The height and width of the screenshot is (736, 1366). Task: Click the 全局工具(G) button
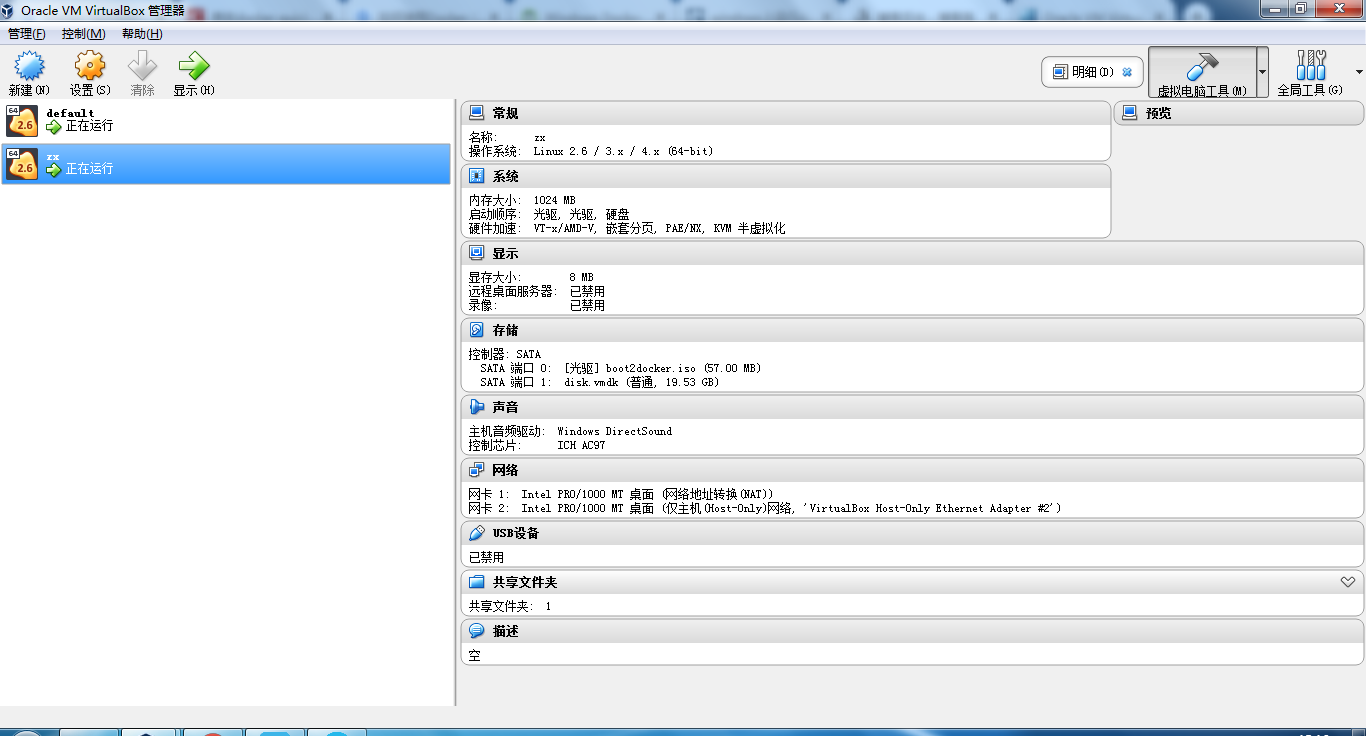tap(1310, 72)
